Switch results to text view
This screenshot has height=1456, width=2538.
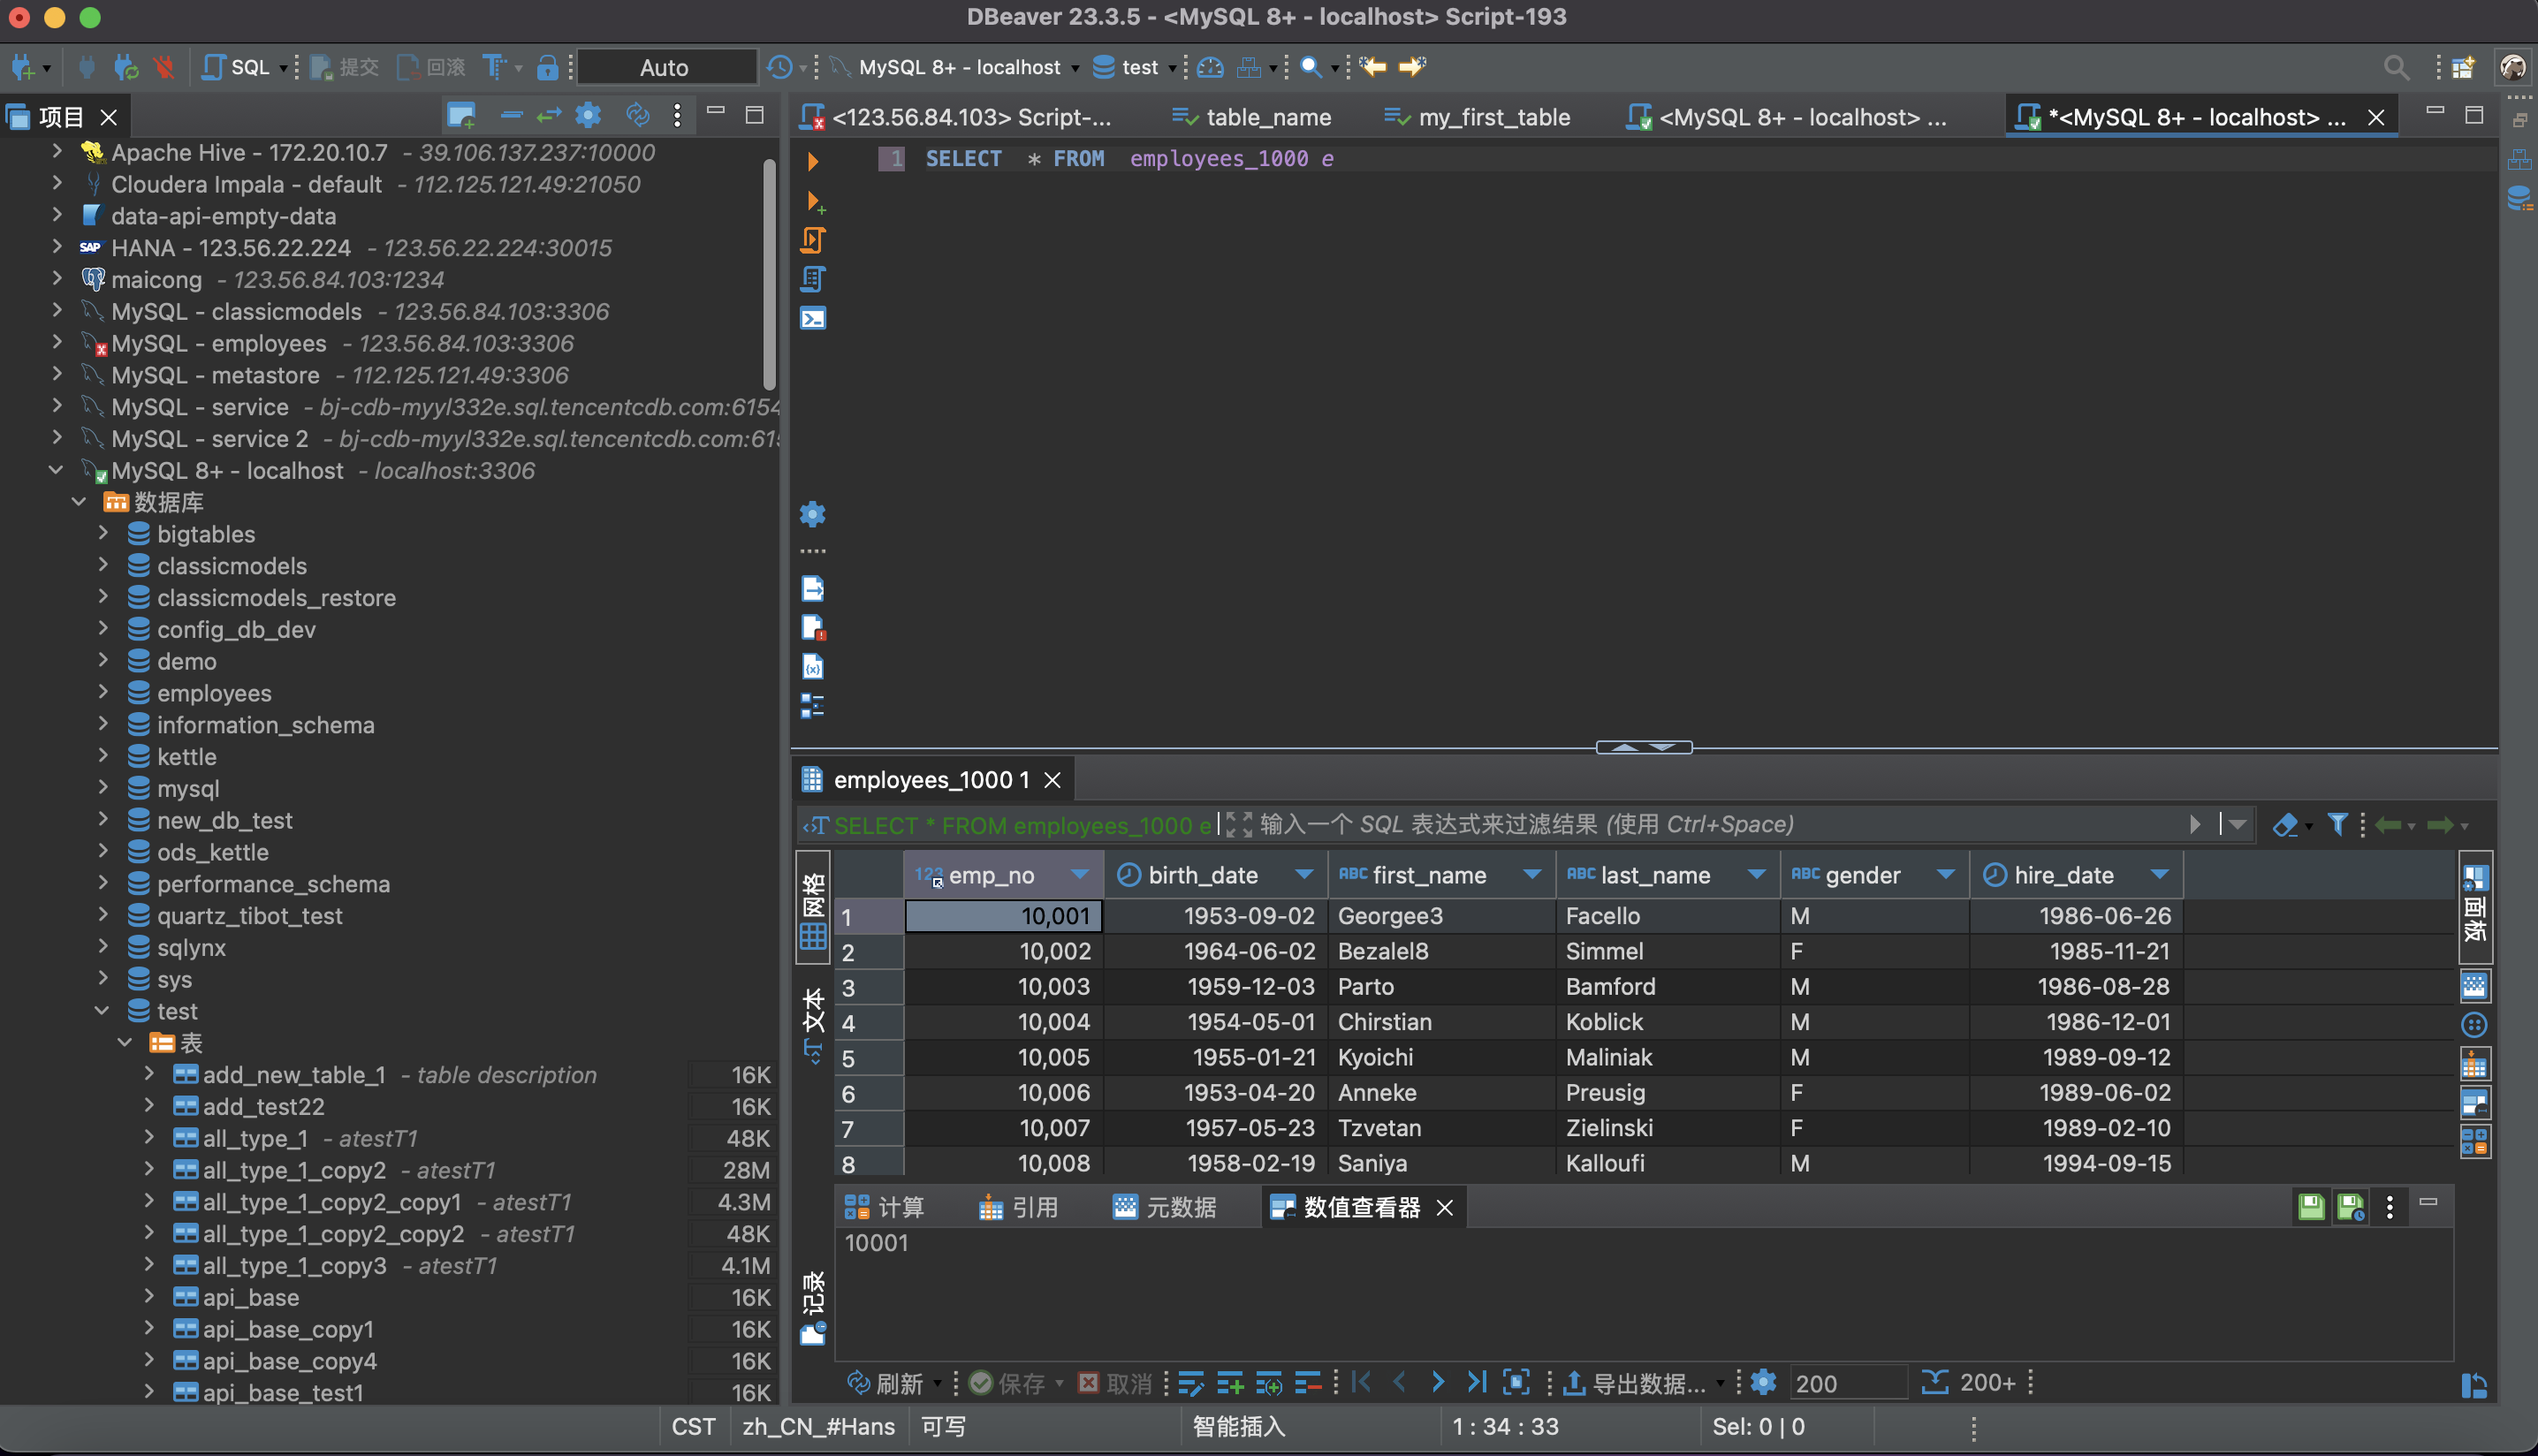coord(812,1025)
